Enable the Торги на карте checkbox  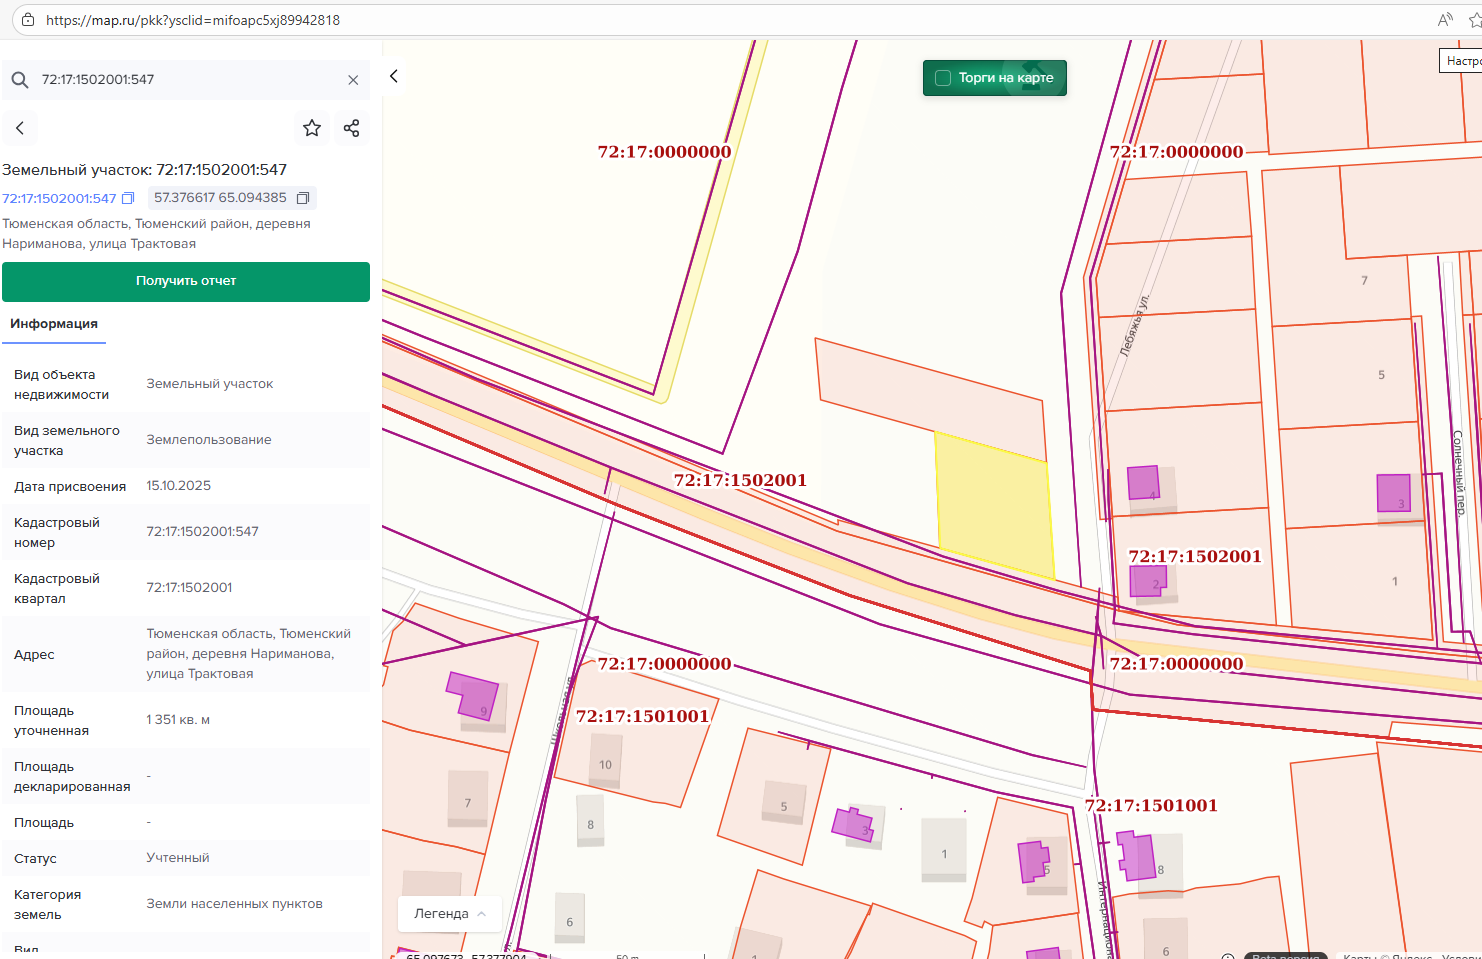coord(943,78)
